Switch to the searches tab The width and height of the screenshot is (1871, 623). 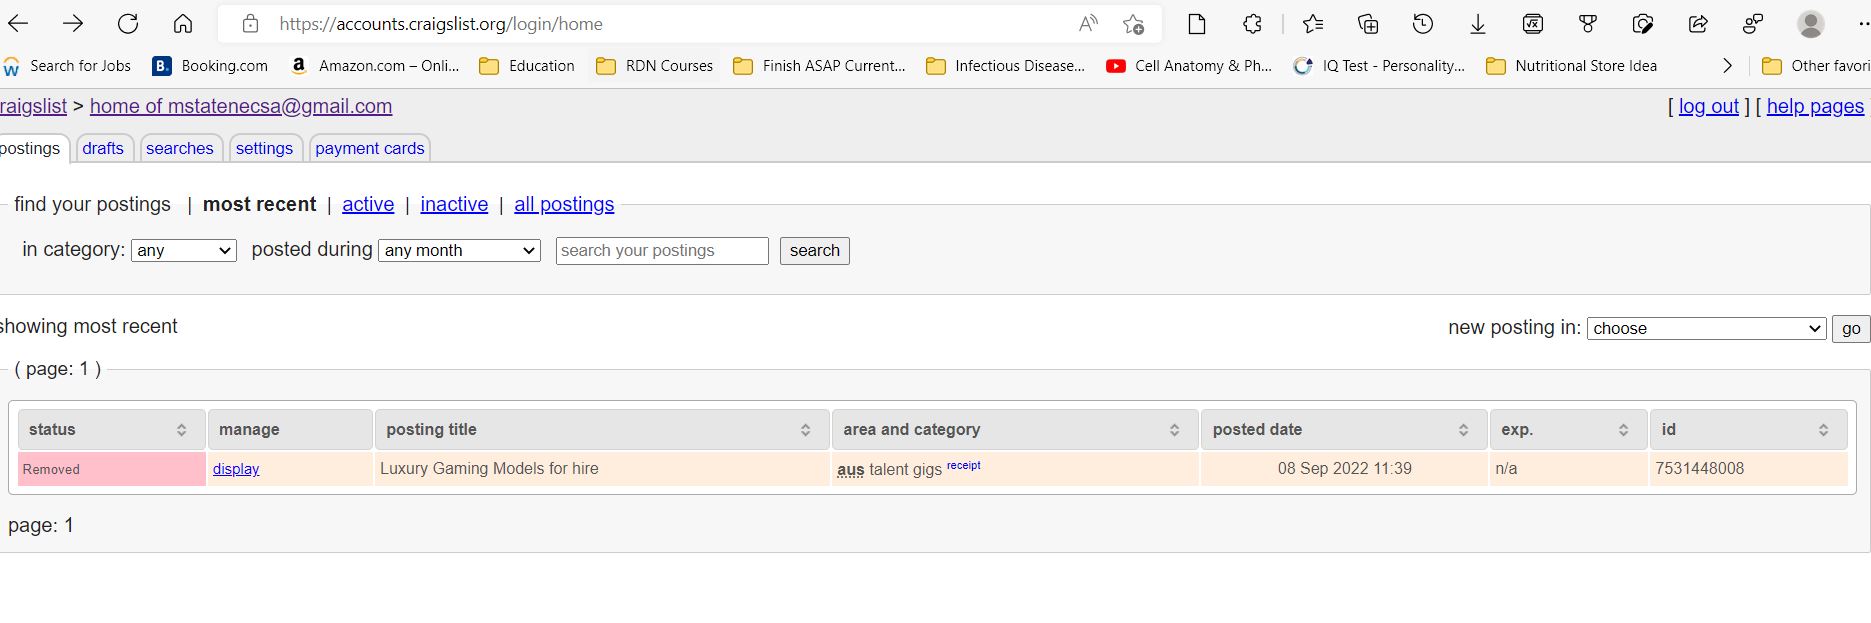click(x=180, y=148)
